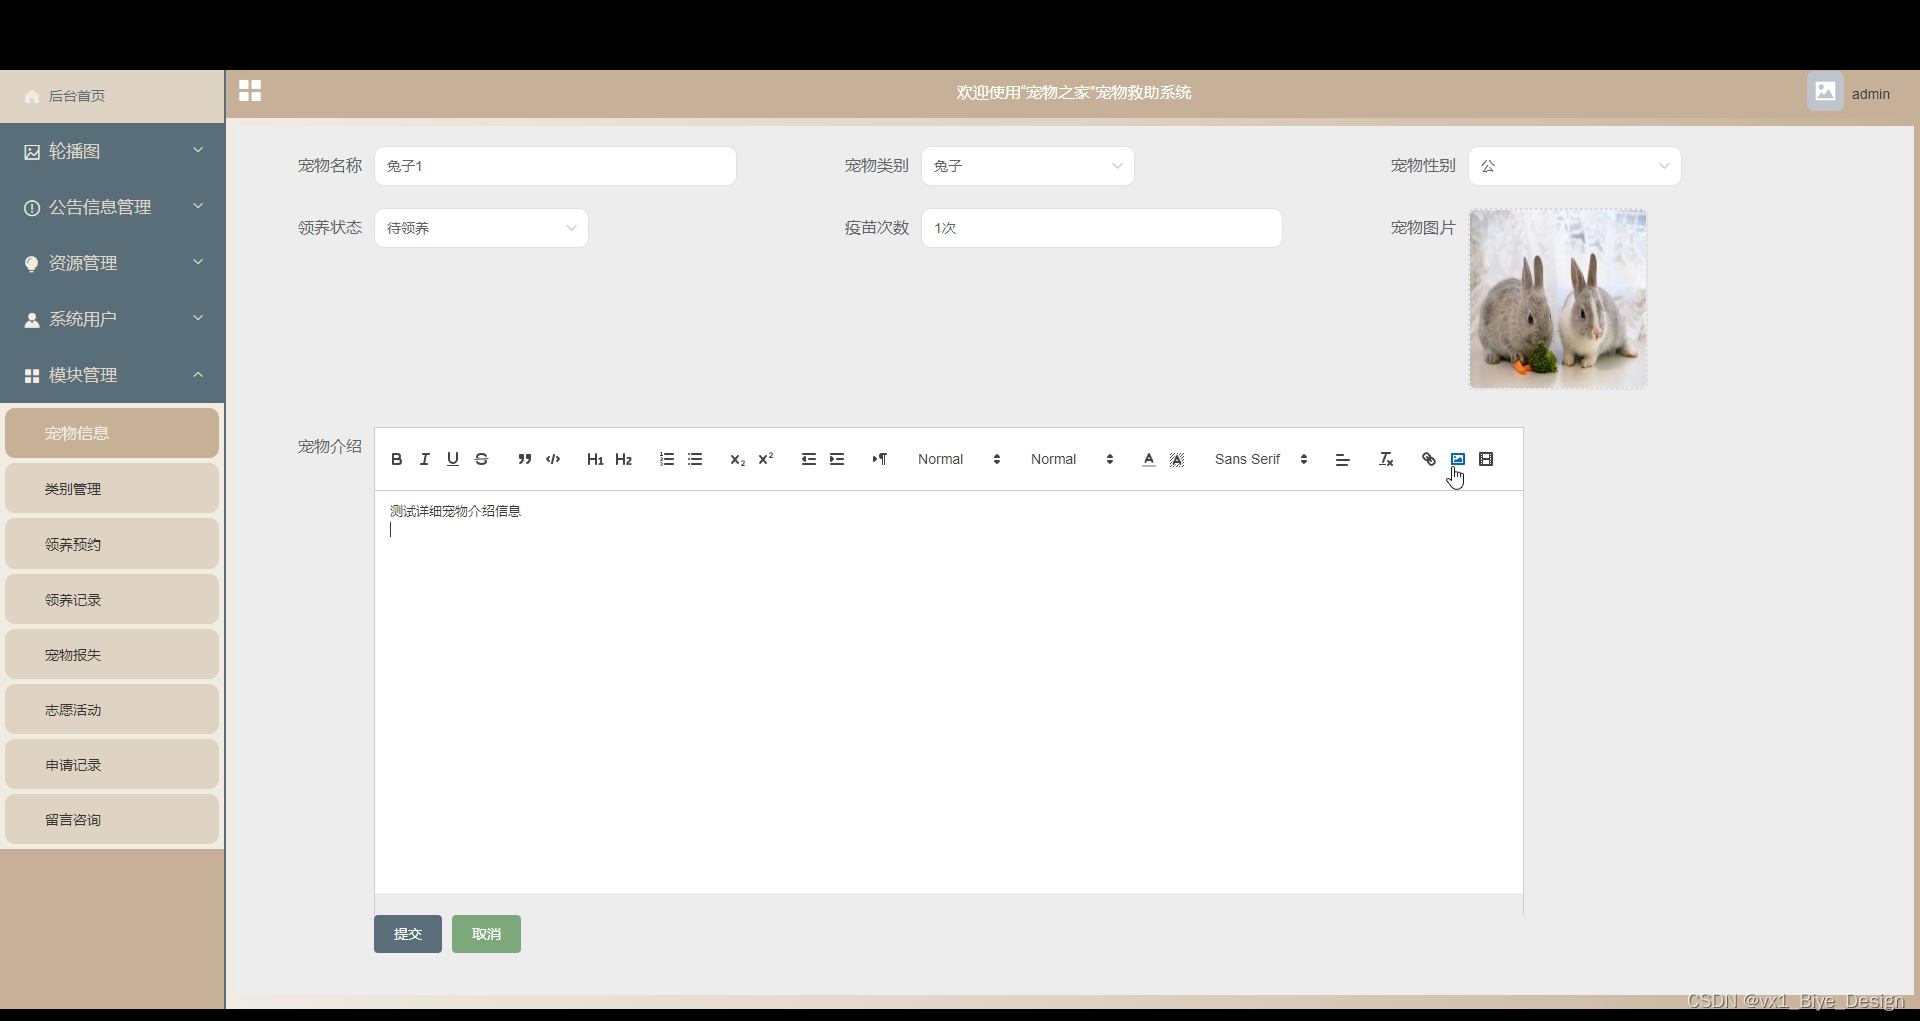Toggle italic formatting in editor

(x=425, y=459)
